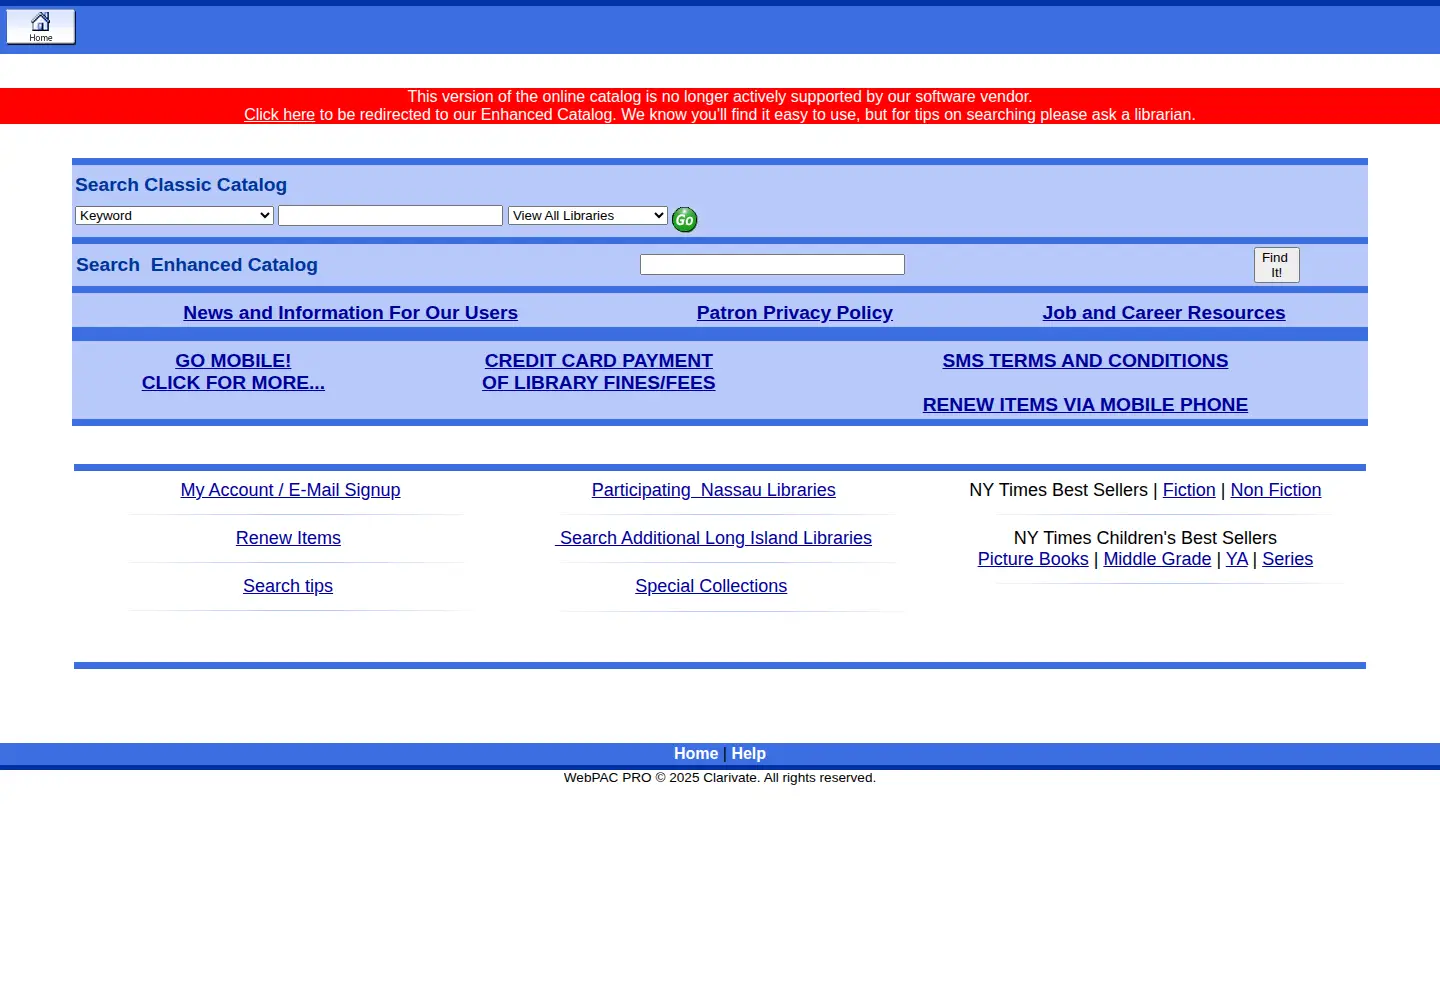
Task: Expand the View All Libraries dropdown
Action: pyautogui.click(x=588, y=215)
